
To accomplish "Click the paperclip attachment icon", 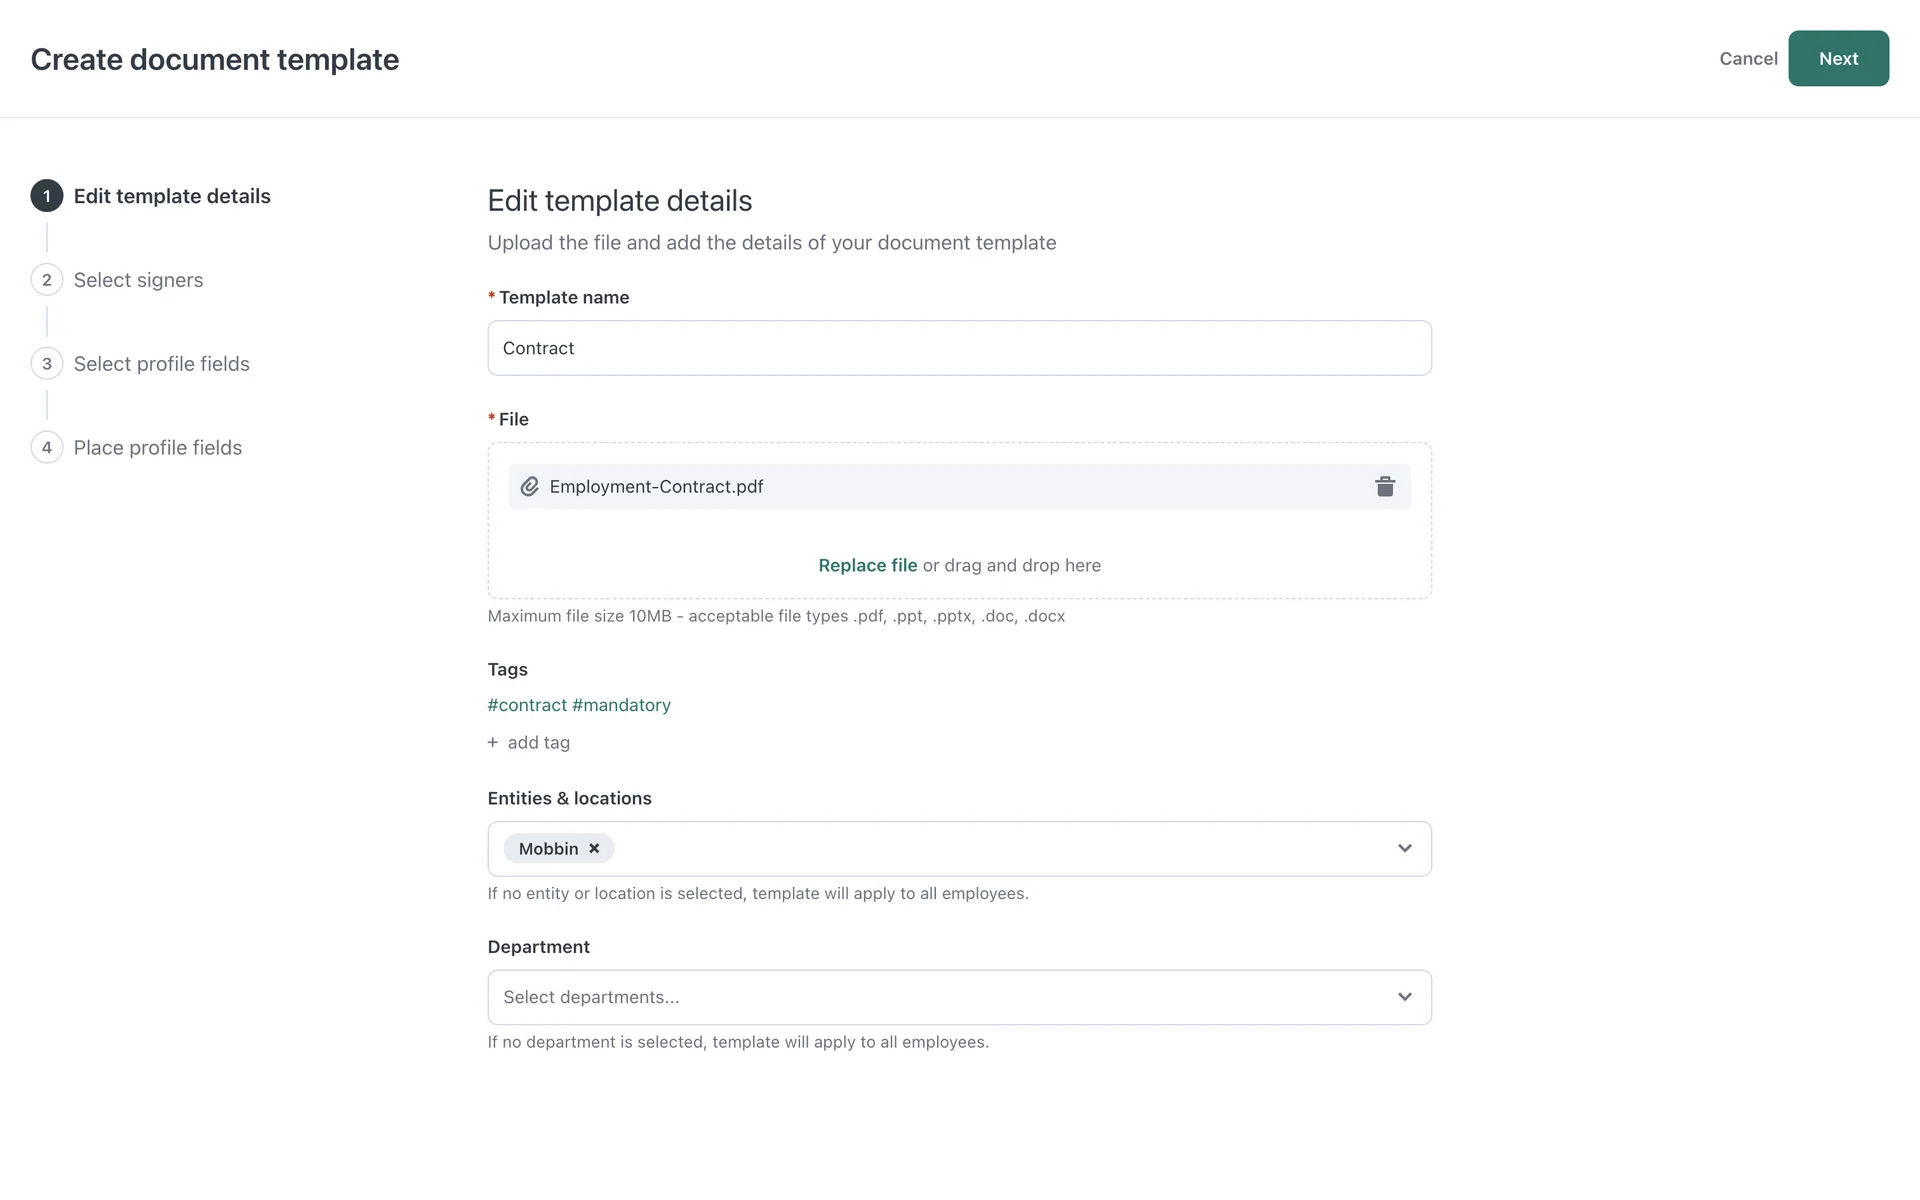I will click(x=530, y=487).
